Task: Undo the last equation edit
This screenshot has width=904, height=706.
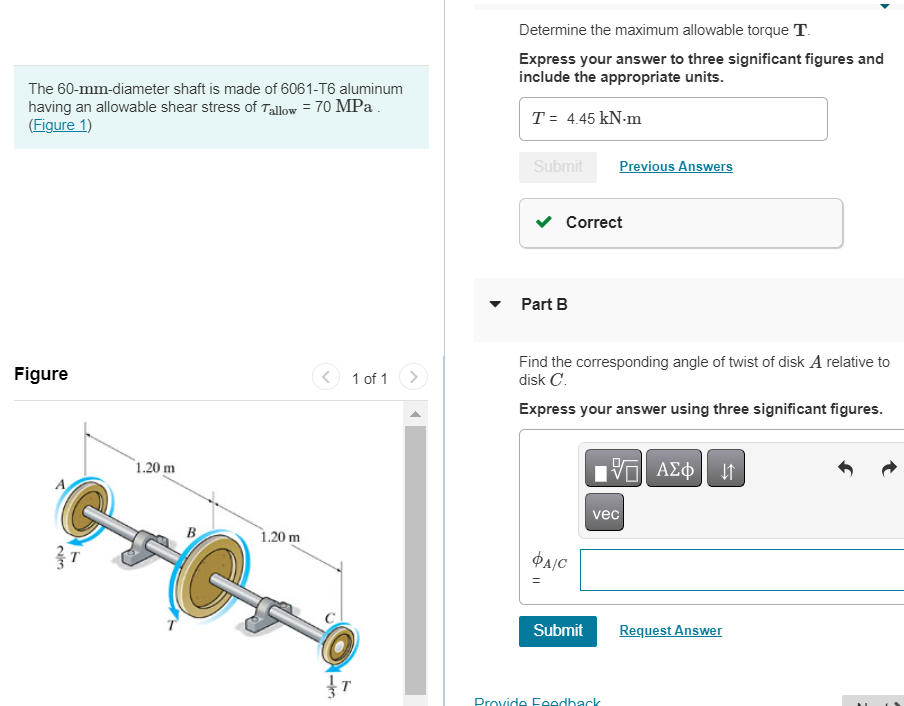Action: pos(845,467)
